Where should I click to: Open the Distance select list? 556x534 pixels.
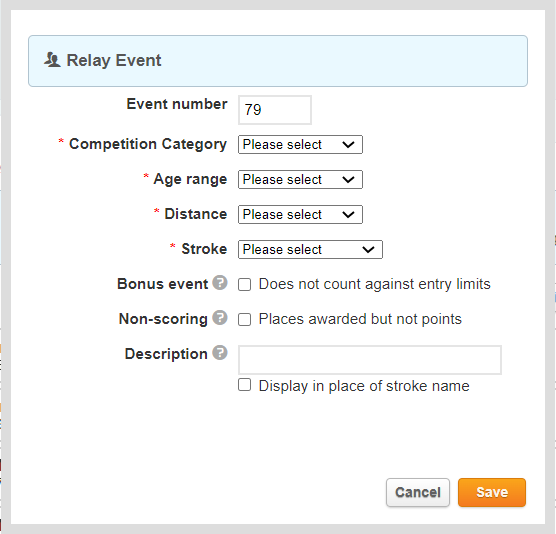click(x=300, y=215)
